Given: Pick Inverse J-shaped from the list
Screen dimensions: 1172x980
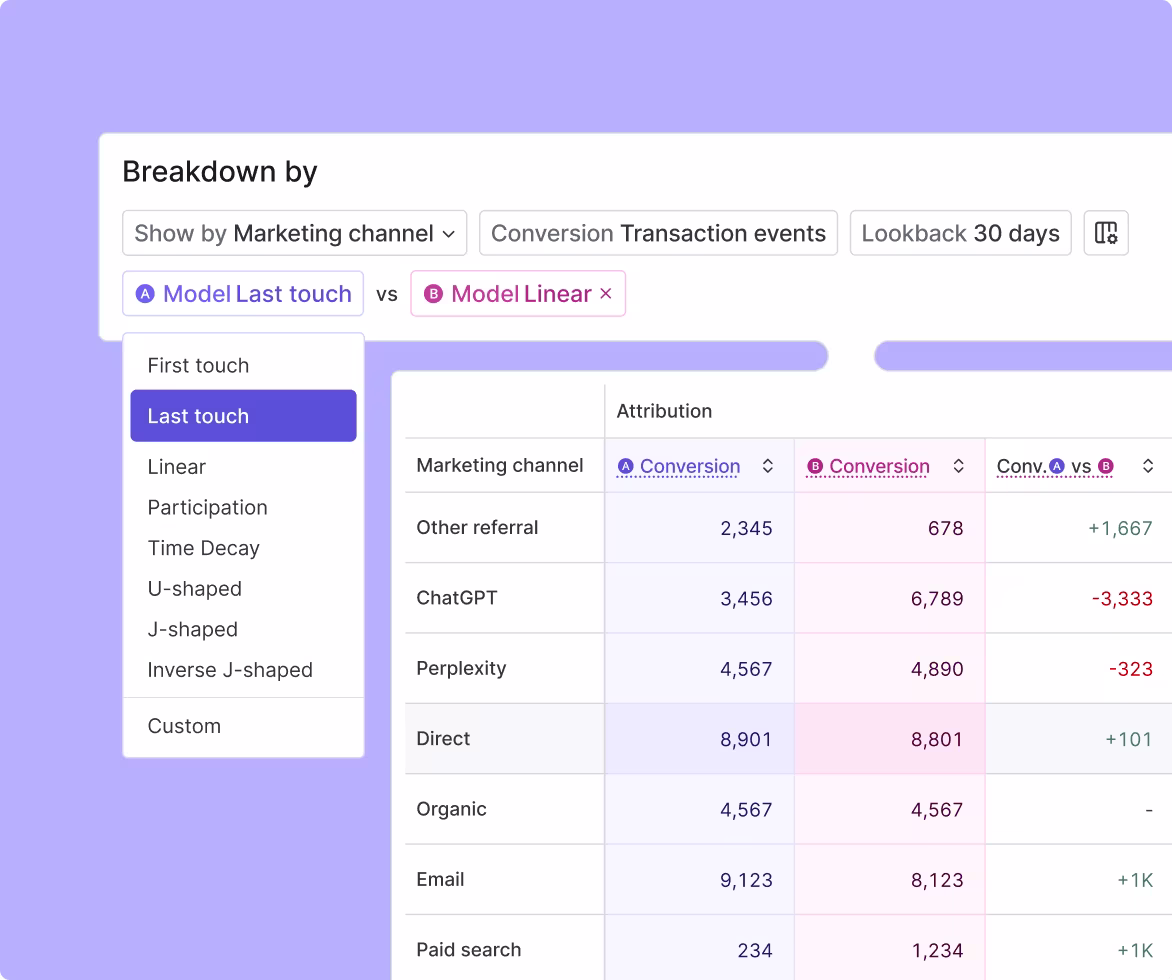Looking at the screenshot, I should pos(229,670).
